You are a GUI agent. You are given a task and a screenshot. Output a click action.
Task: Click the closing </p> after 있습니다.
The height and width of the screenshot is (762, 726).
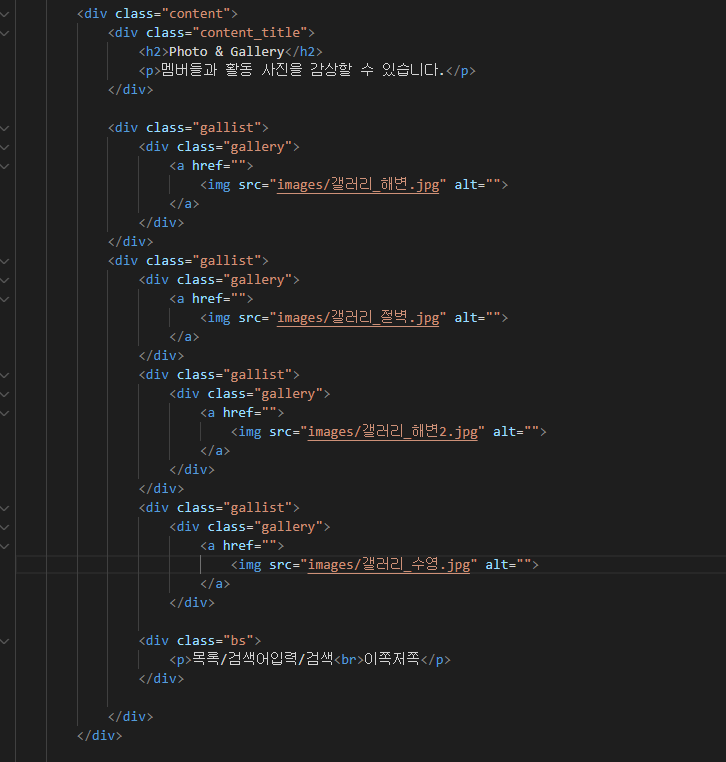pos(460,70)
